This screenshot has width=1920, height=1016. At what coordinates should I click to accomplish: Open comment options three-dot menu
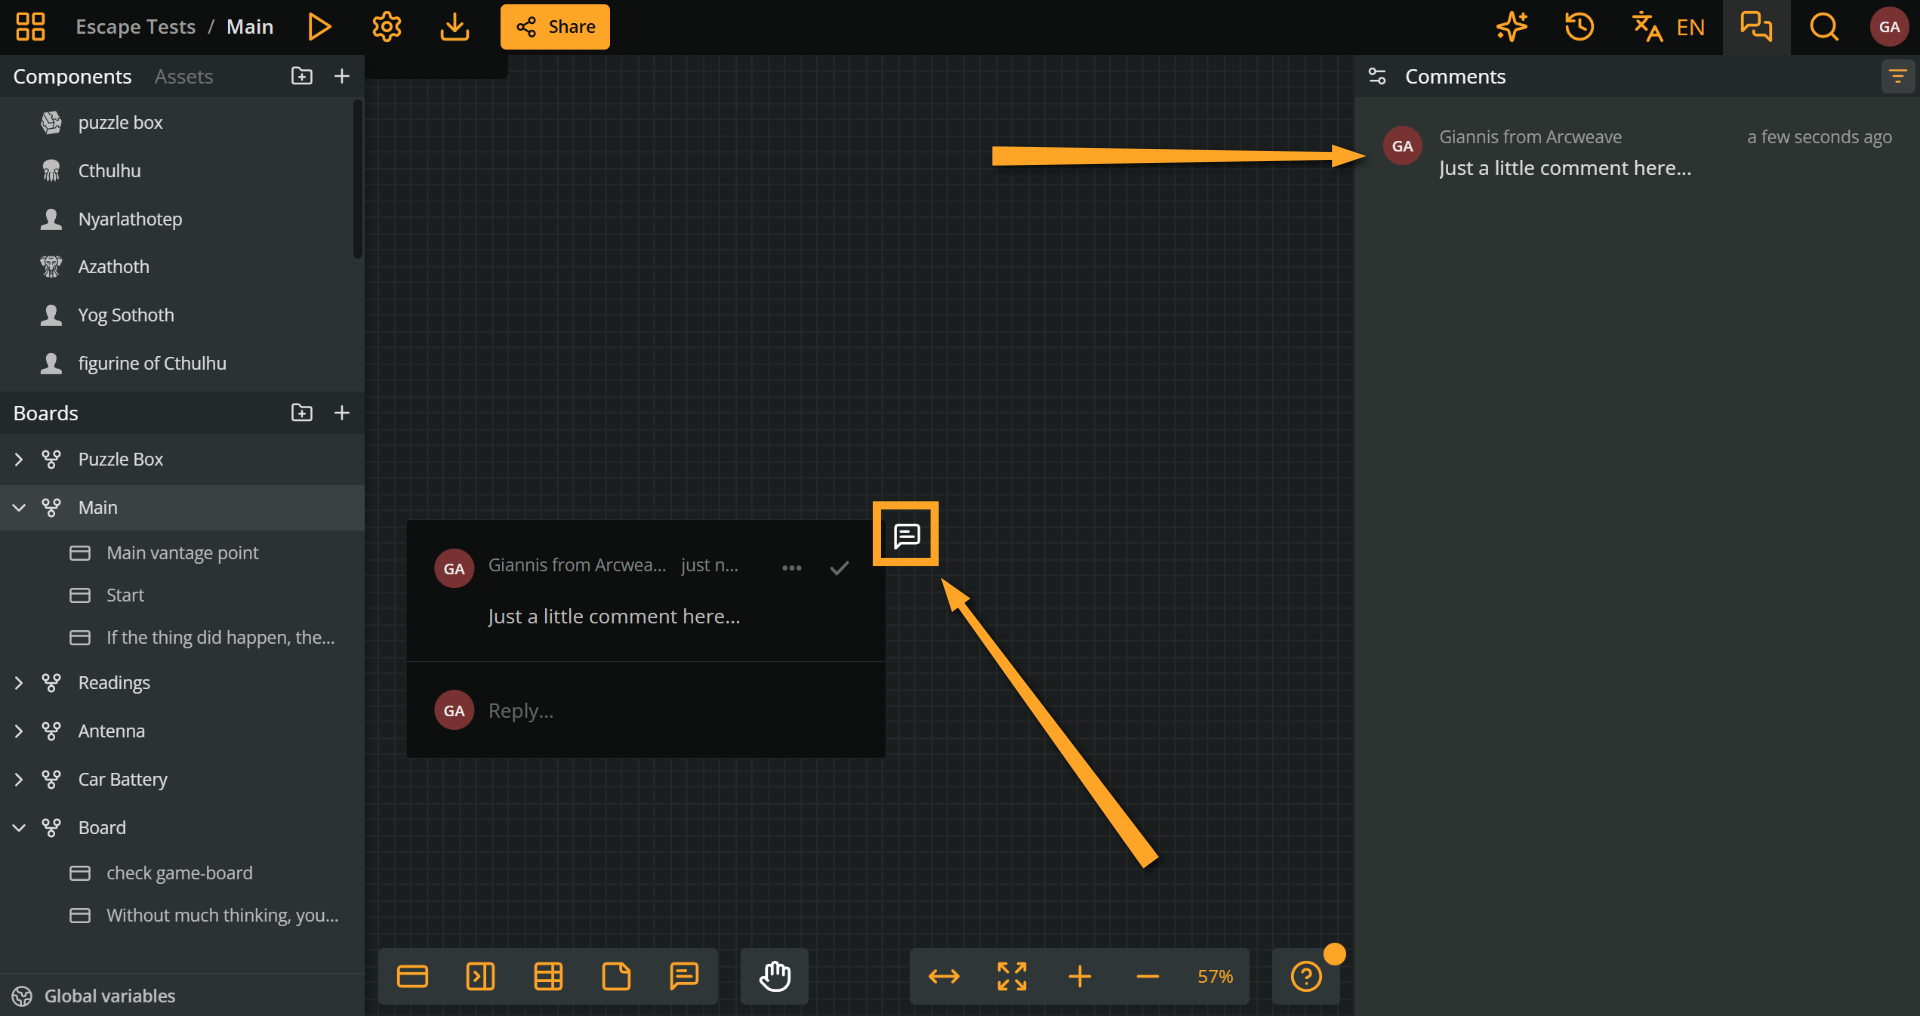coord(792,568)
